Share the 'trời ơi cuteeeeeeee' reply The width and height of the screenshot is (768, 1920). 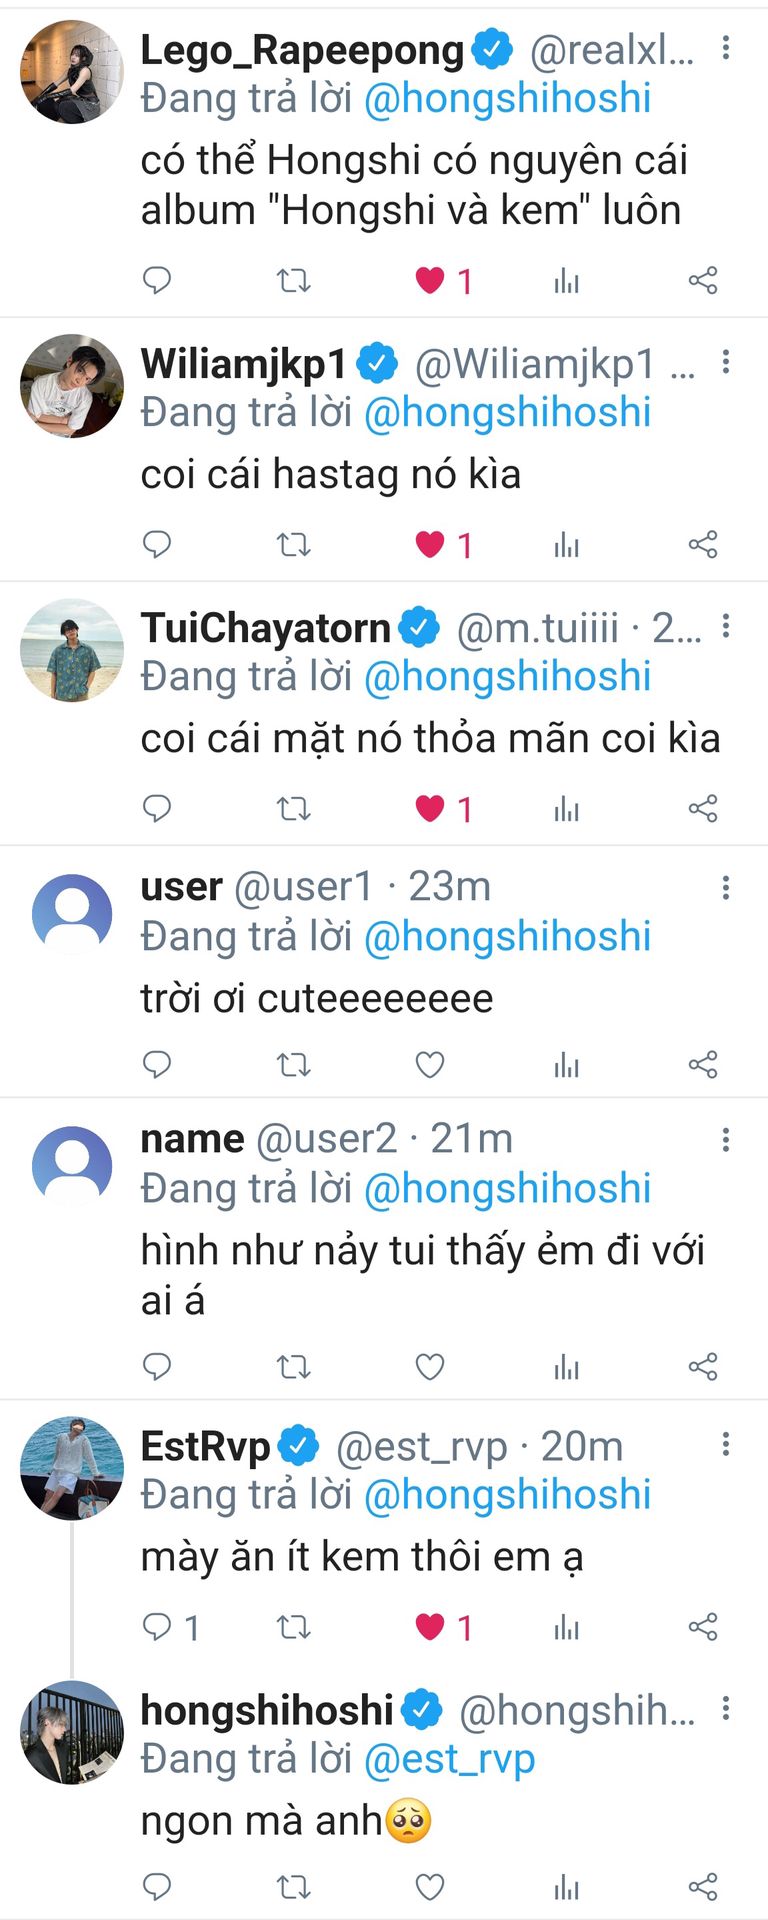pos(703,1065)
